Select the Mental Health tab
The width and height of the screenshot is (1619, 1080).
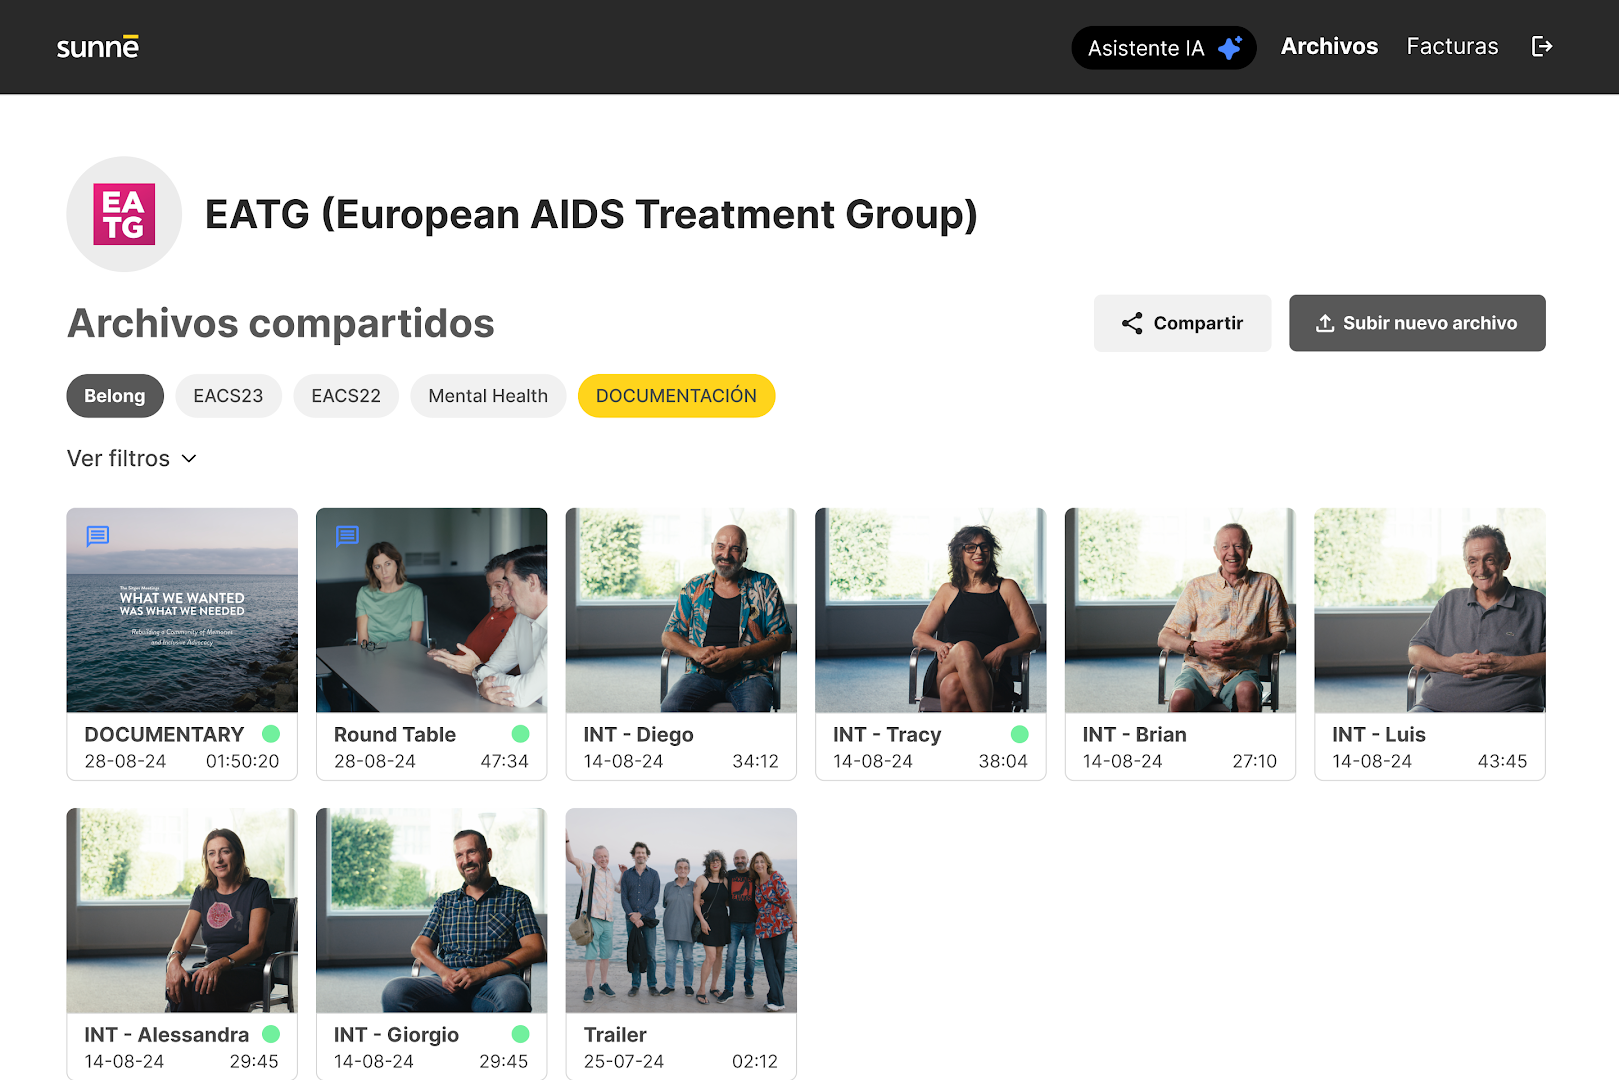(488, 396)
